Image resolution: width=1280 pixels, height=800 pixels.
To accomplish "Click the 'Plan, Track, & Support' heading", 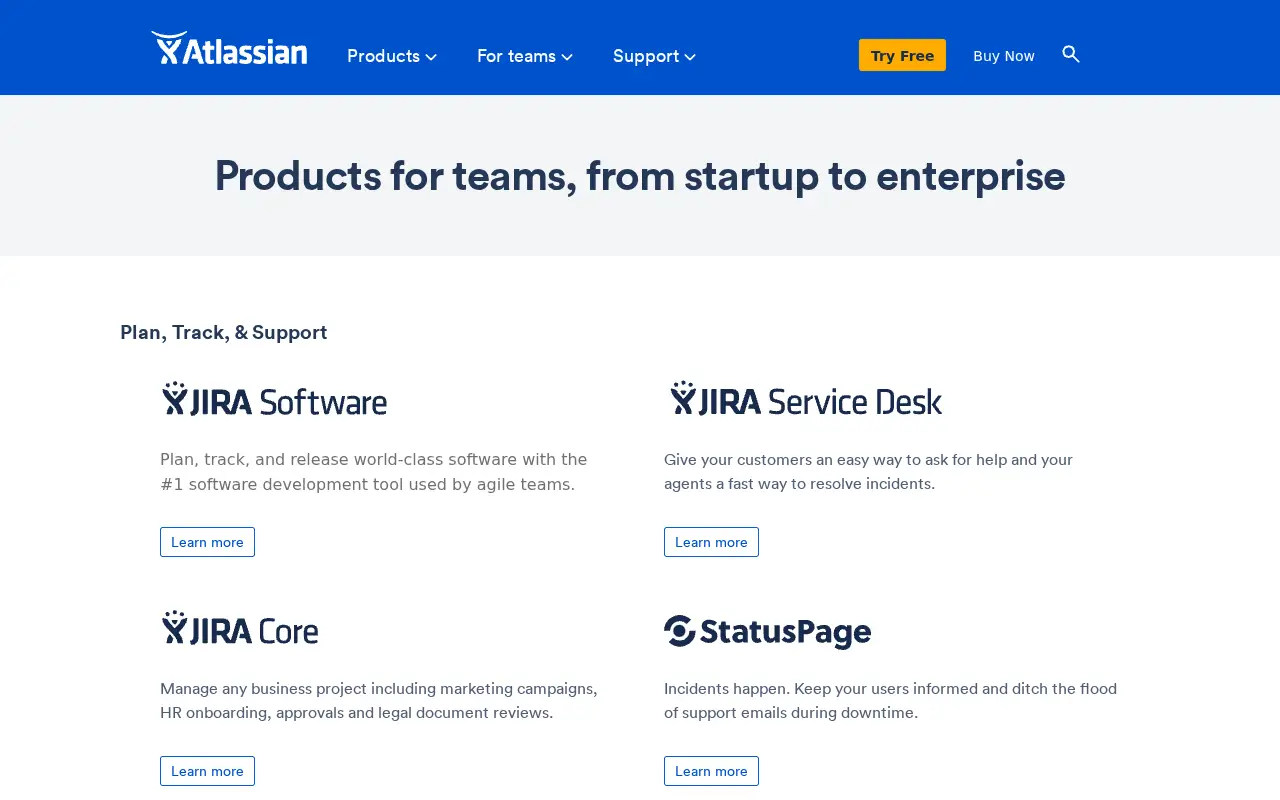I will pos(224,332).
